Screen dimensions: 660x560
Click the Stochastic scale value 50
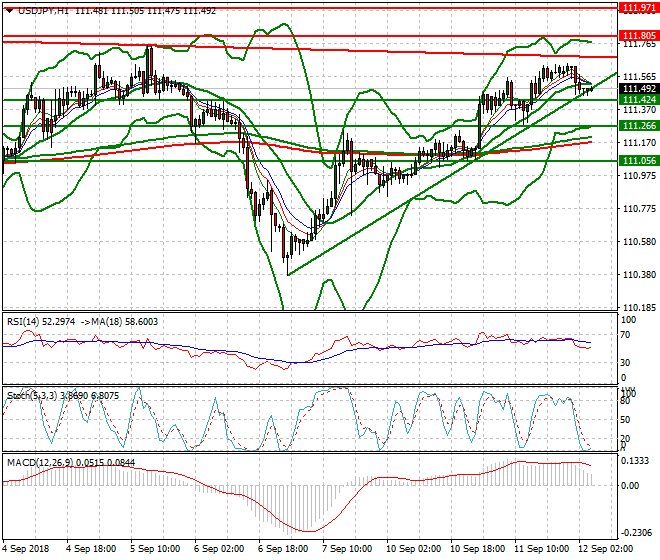tap(625, 420)
